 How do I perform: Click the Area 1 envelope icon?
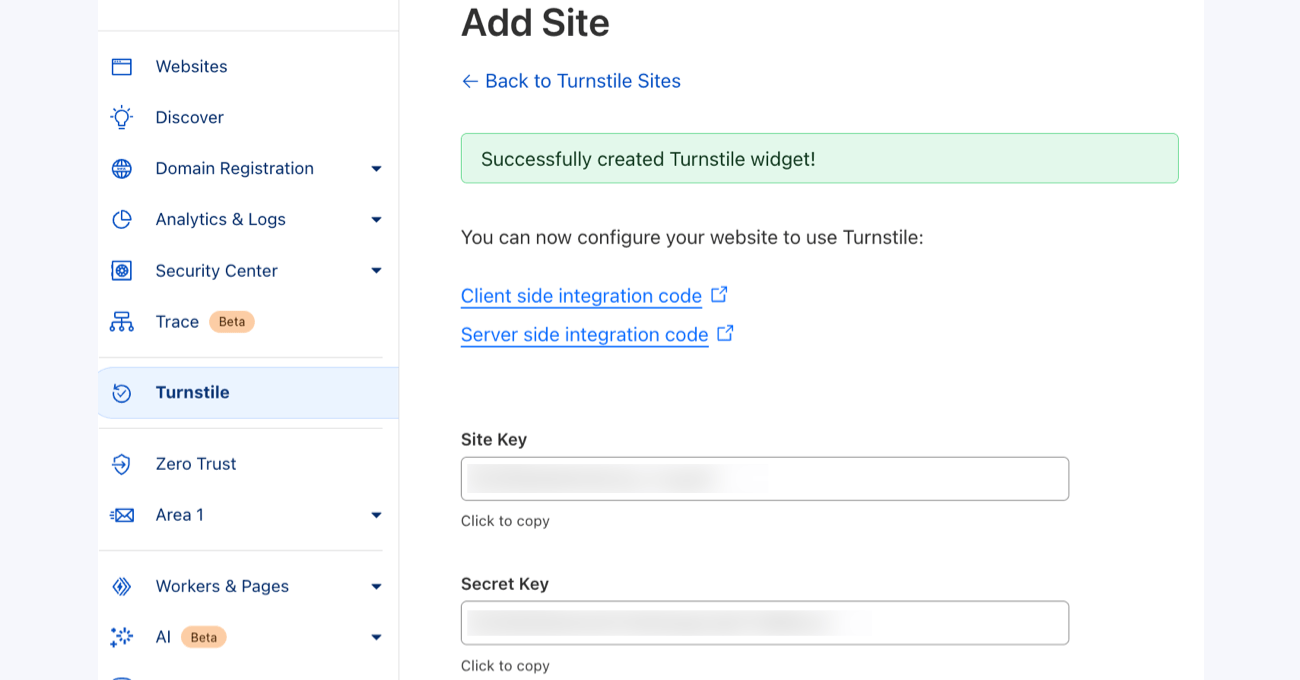[122, 515]
